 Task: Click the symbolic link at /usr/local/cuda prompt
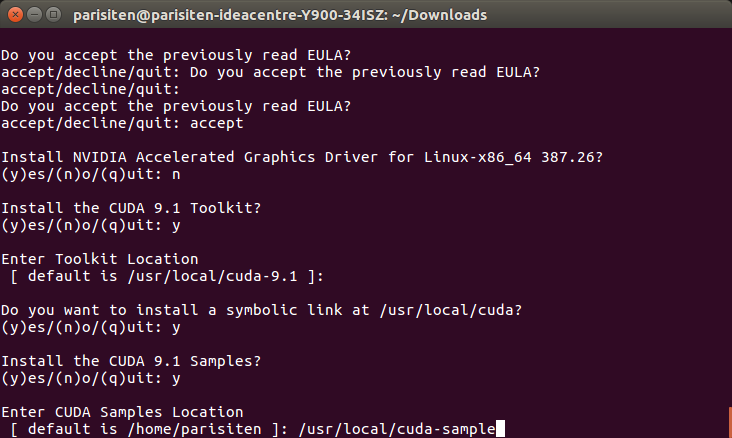coord(261,310)
